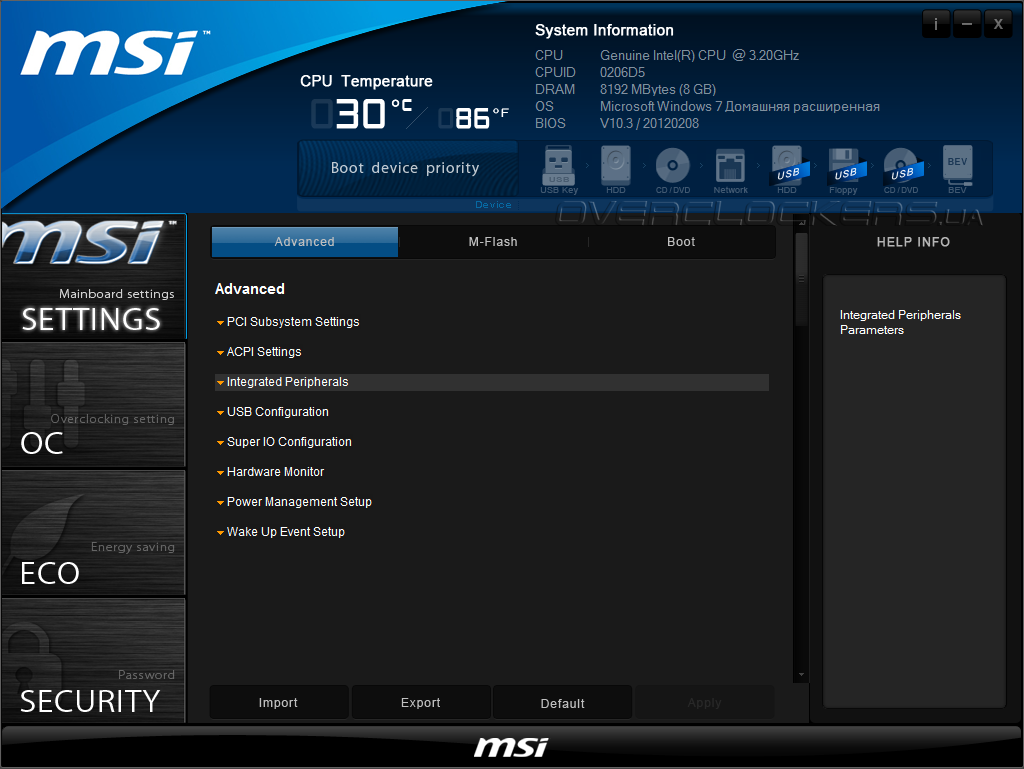Click the Export button
The height and width of the screenshot is (769, 1024).
pyautogui.click(x=421, y=702)
